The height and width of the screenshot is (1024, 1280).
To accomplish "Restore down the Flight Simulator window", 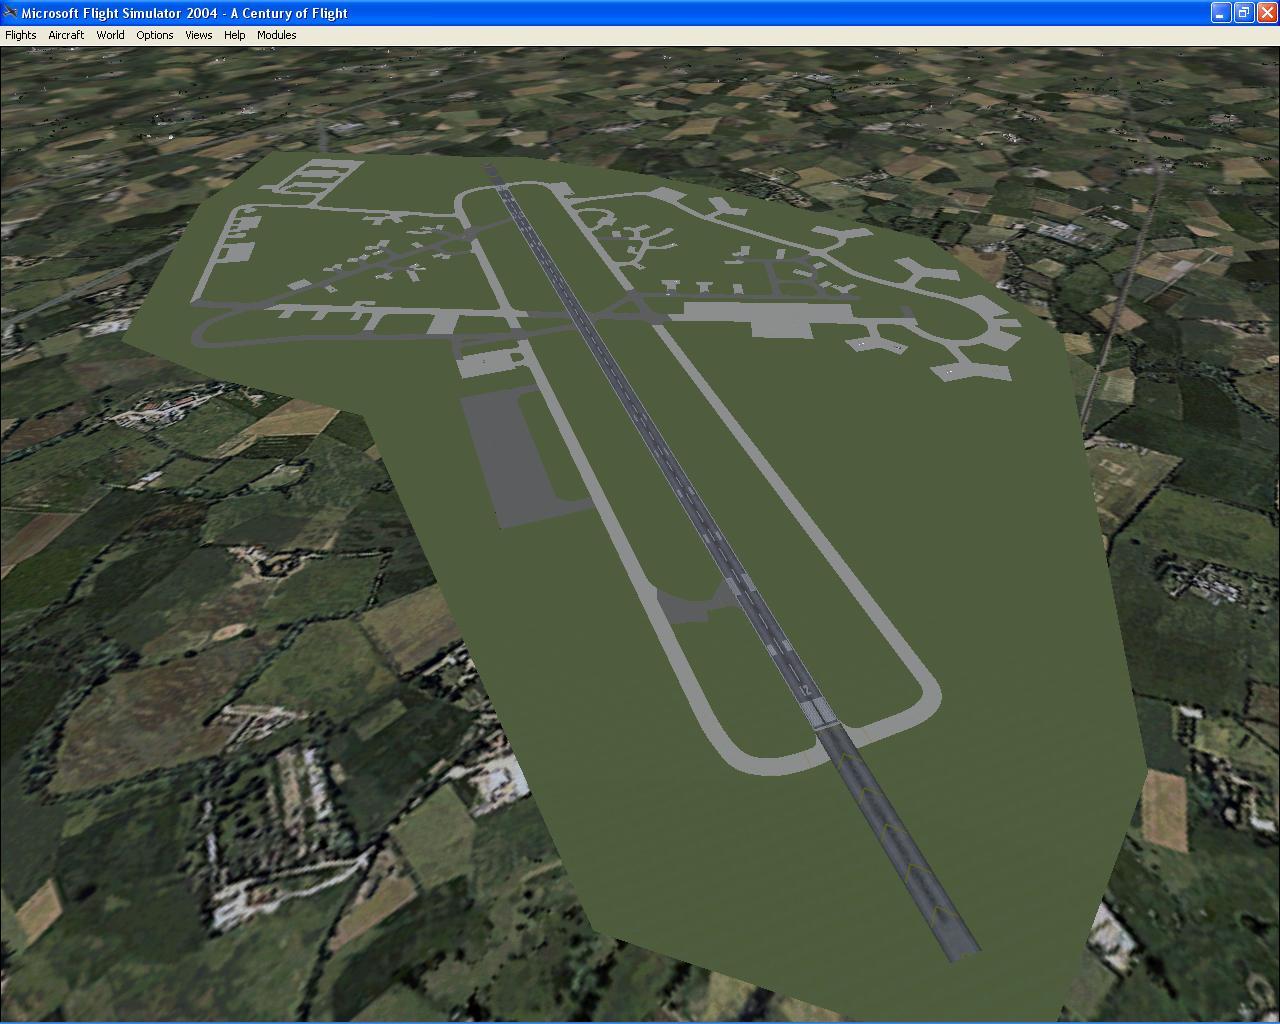I will point(1243,13).
